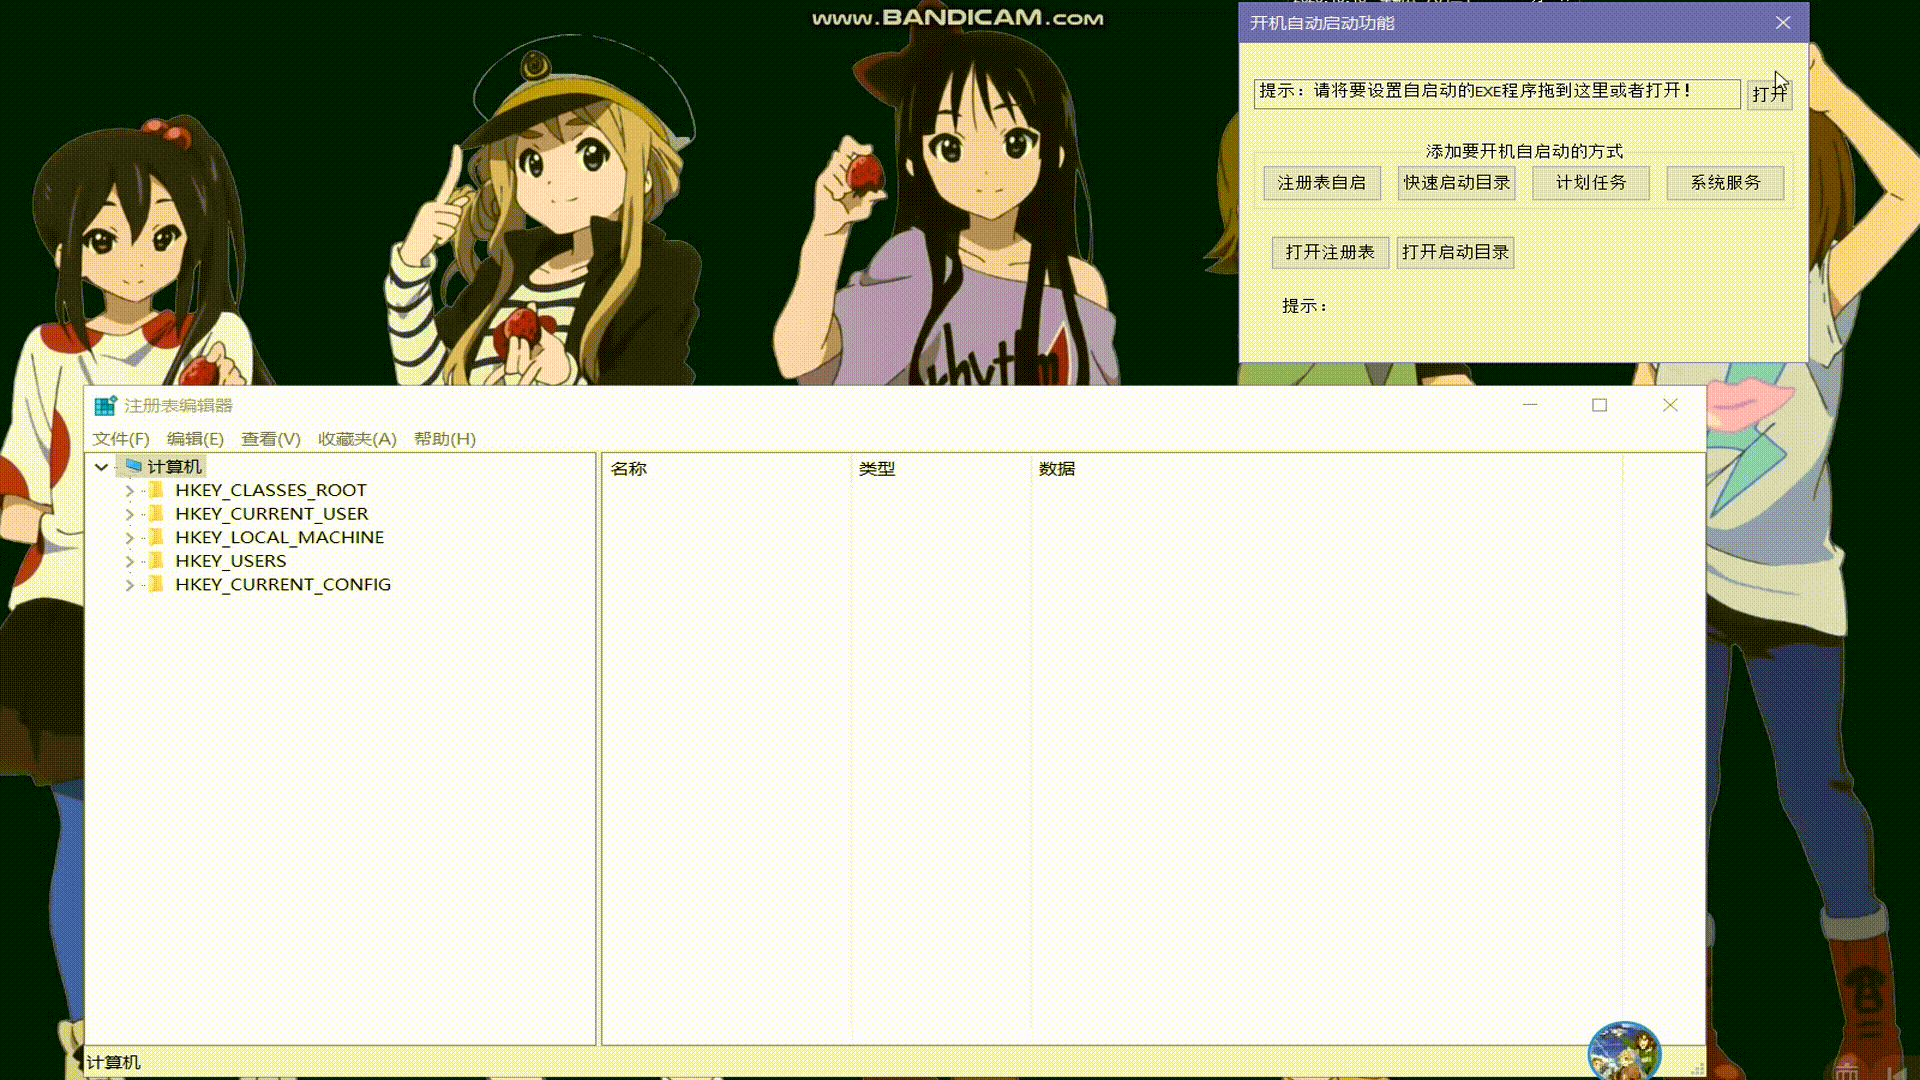Click the 注册表自启 button
This screenshot has width=1920, height=1080.
click(x=1321, y=183)
